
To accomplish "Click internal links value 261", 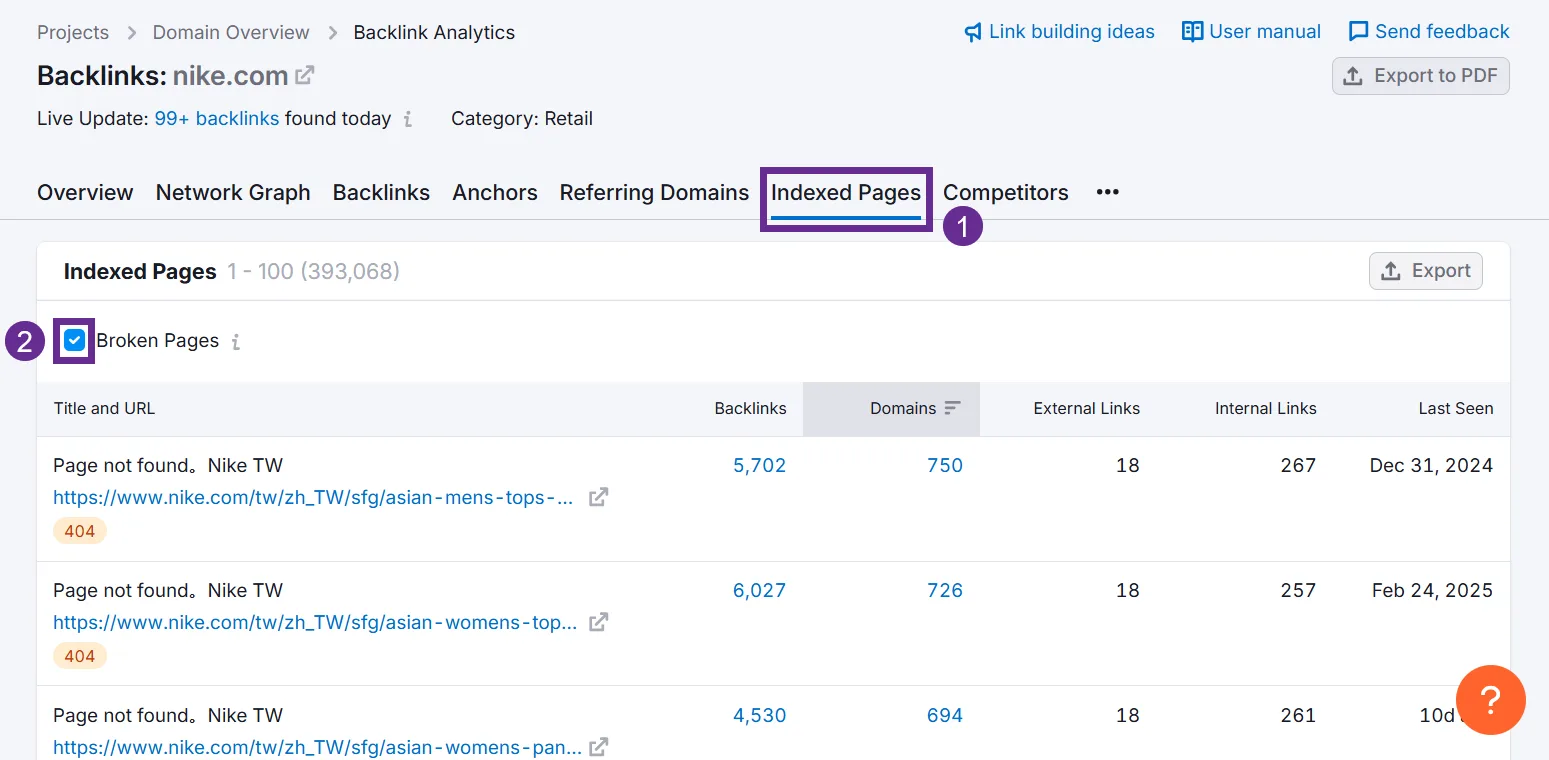I will pos(1298,715).
